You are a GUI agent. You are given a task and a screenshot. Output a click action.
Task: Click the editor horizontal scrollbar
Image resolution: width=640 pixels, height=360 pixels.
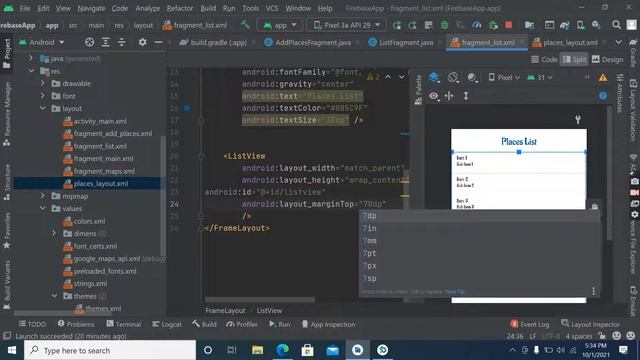click(260, 300)
